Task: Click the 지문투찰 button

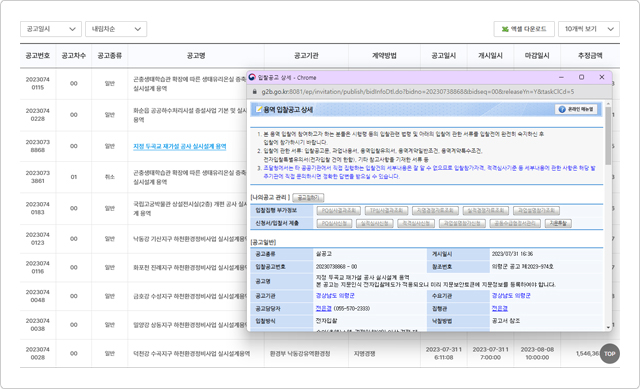Action: tap(558, 223)
